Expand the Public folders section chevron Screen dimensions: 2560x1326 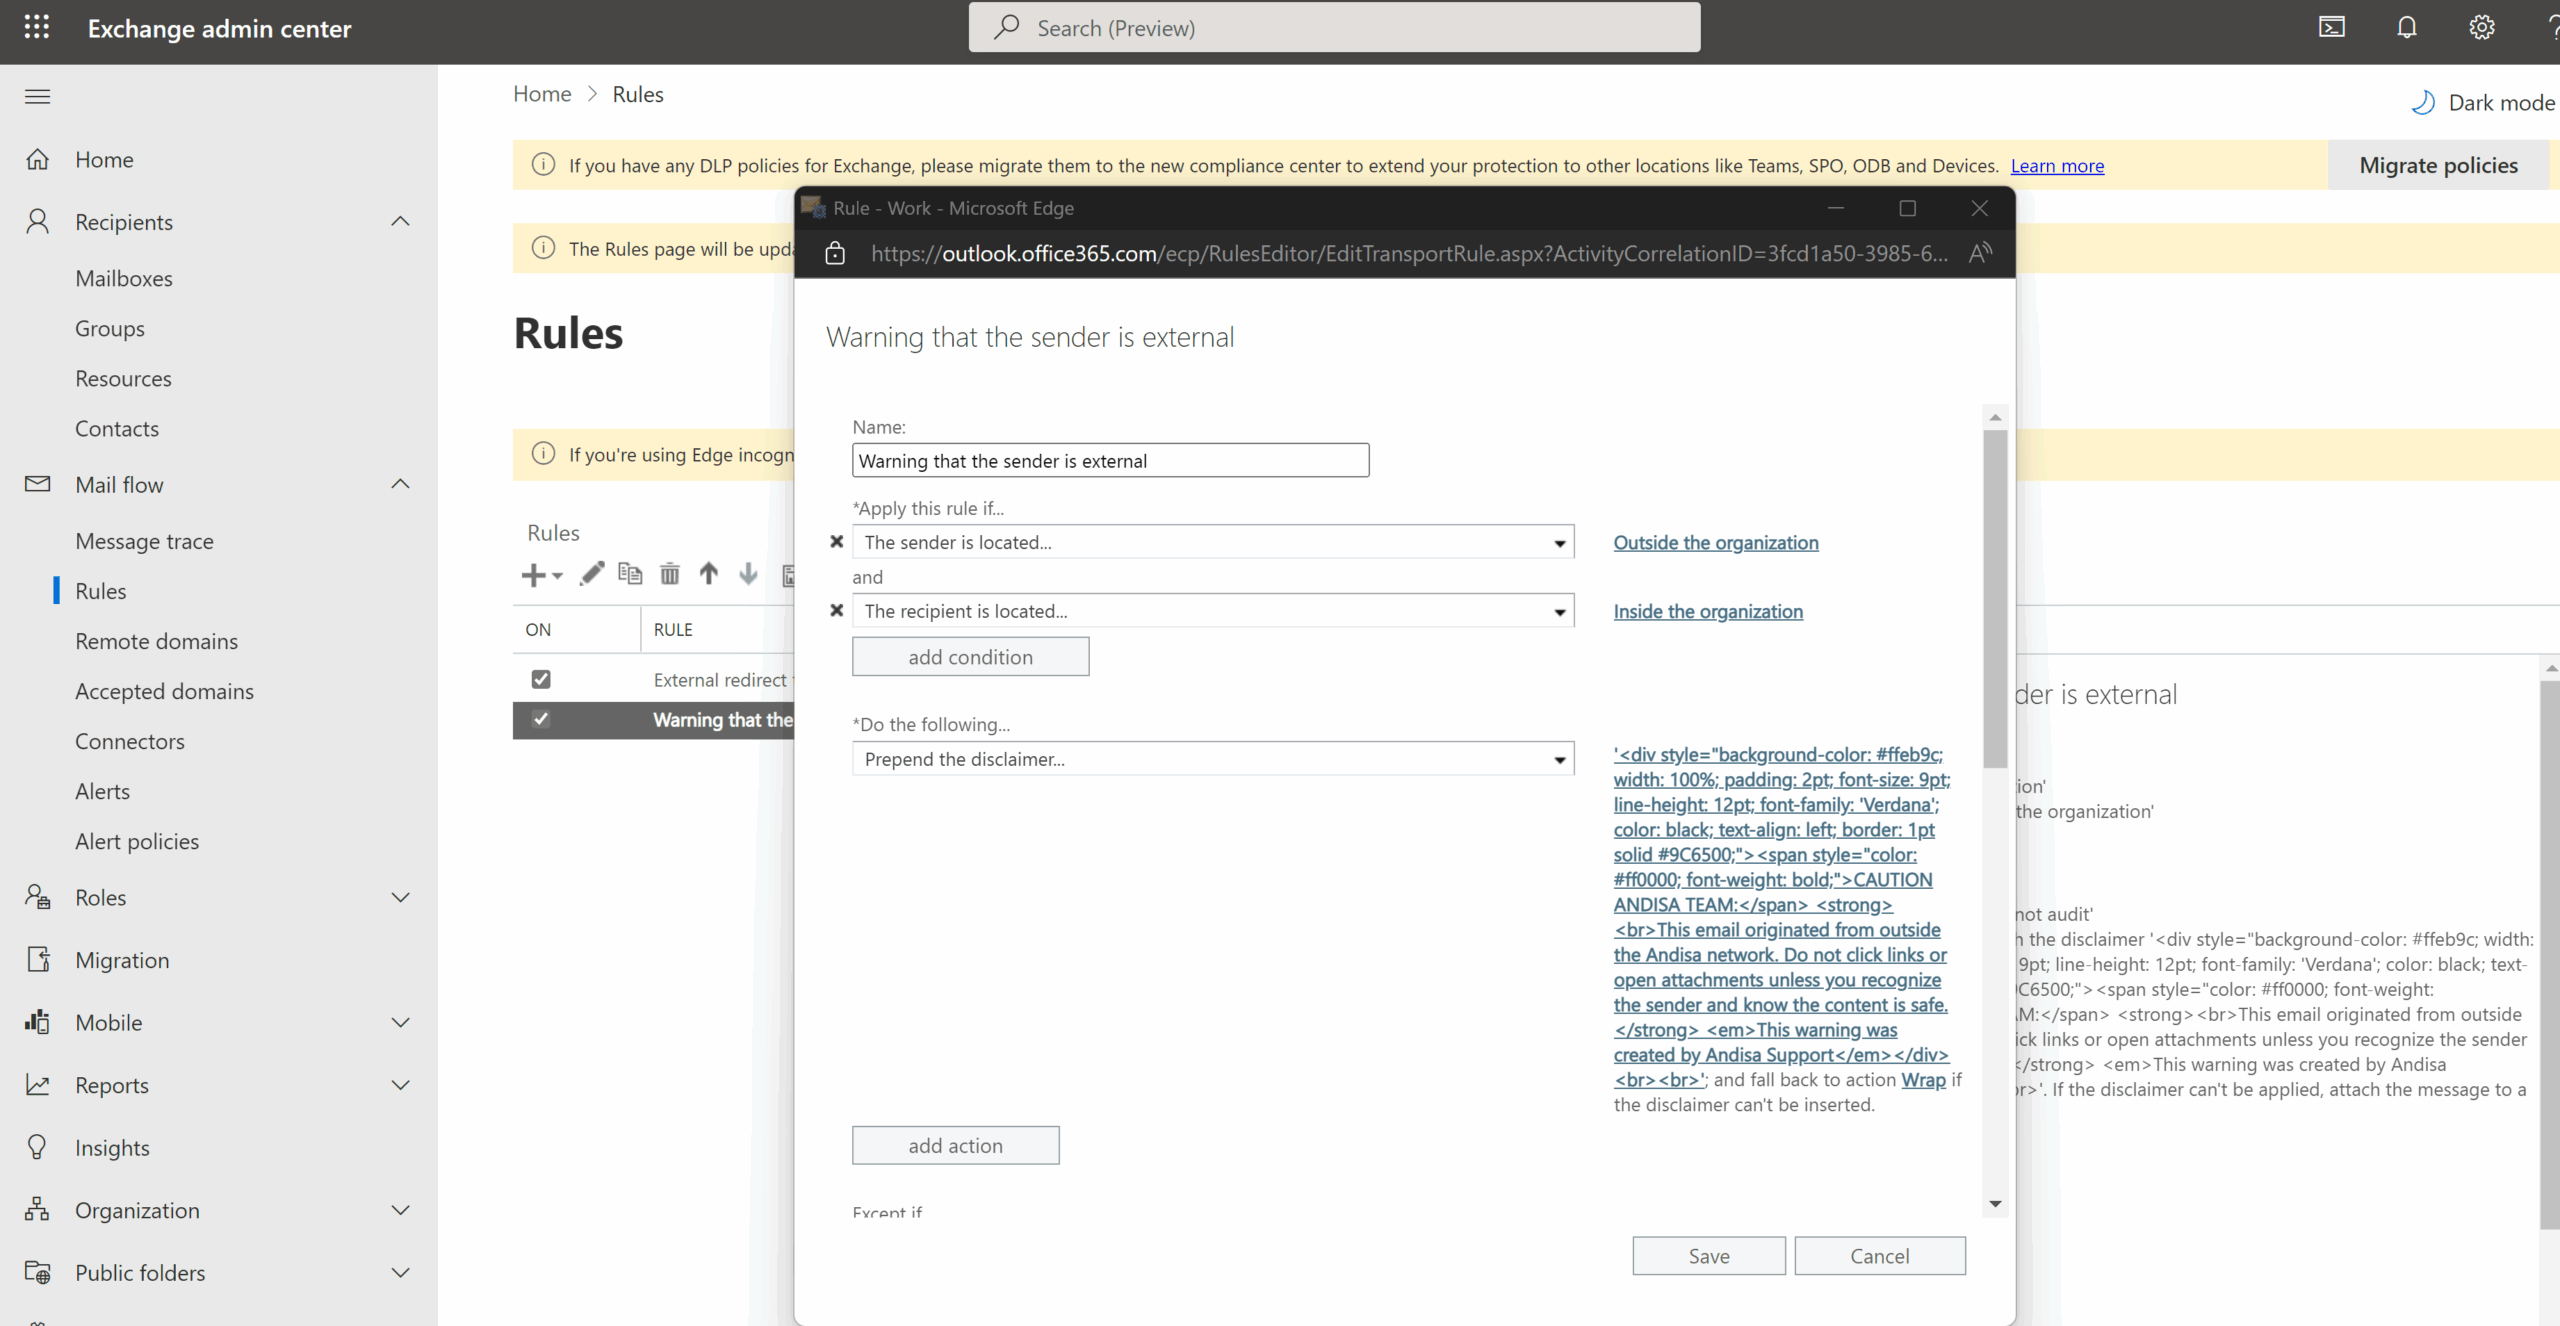coord(400,1272)
